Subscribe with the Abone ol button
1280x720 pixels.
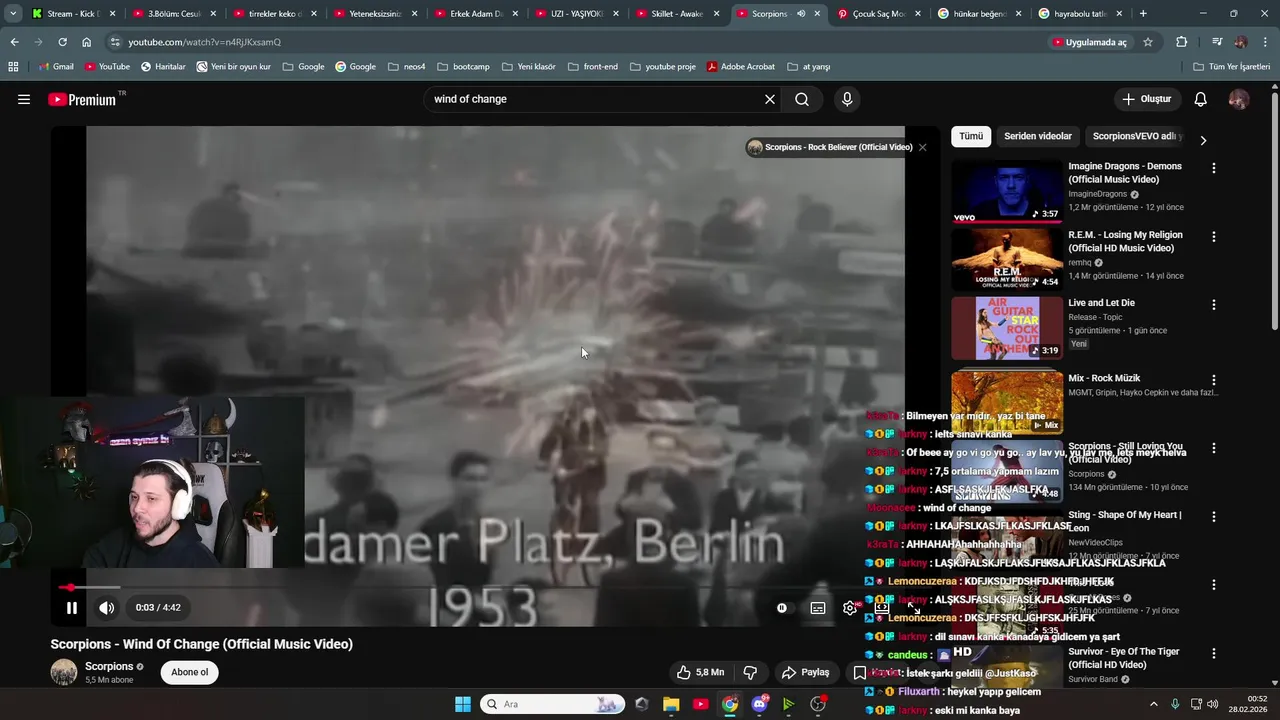click(190, 672)
